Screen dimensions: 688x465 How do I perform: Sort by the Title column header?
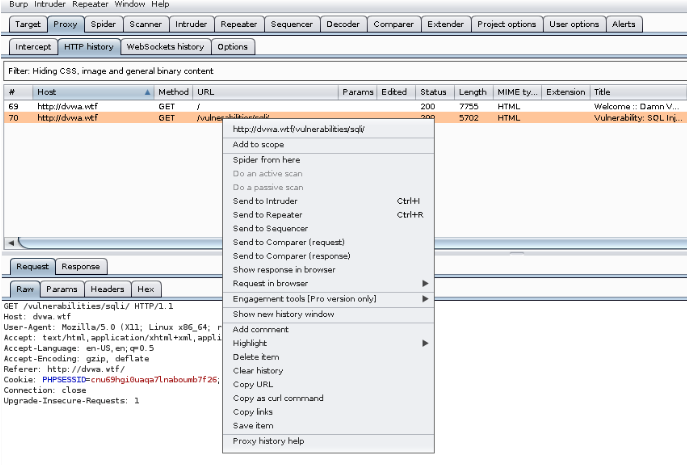pyautogui.click(x=638, y=92)
